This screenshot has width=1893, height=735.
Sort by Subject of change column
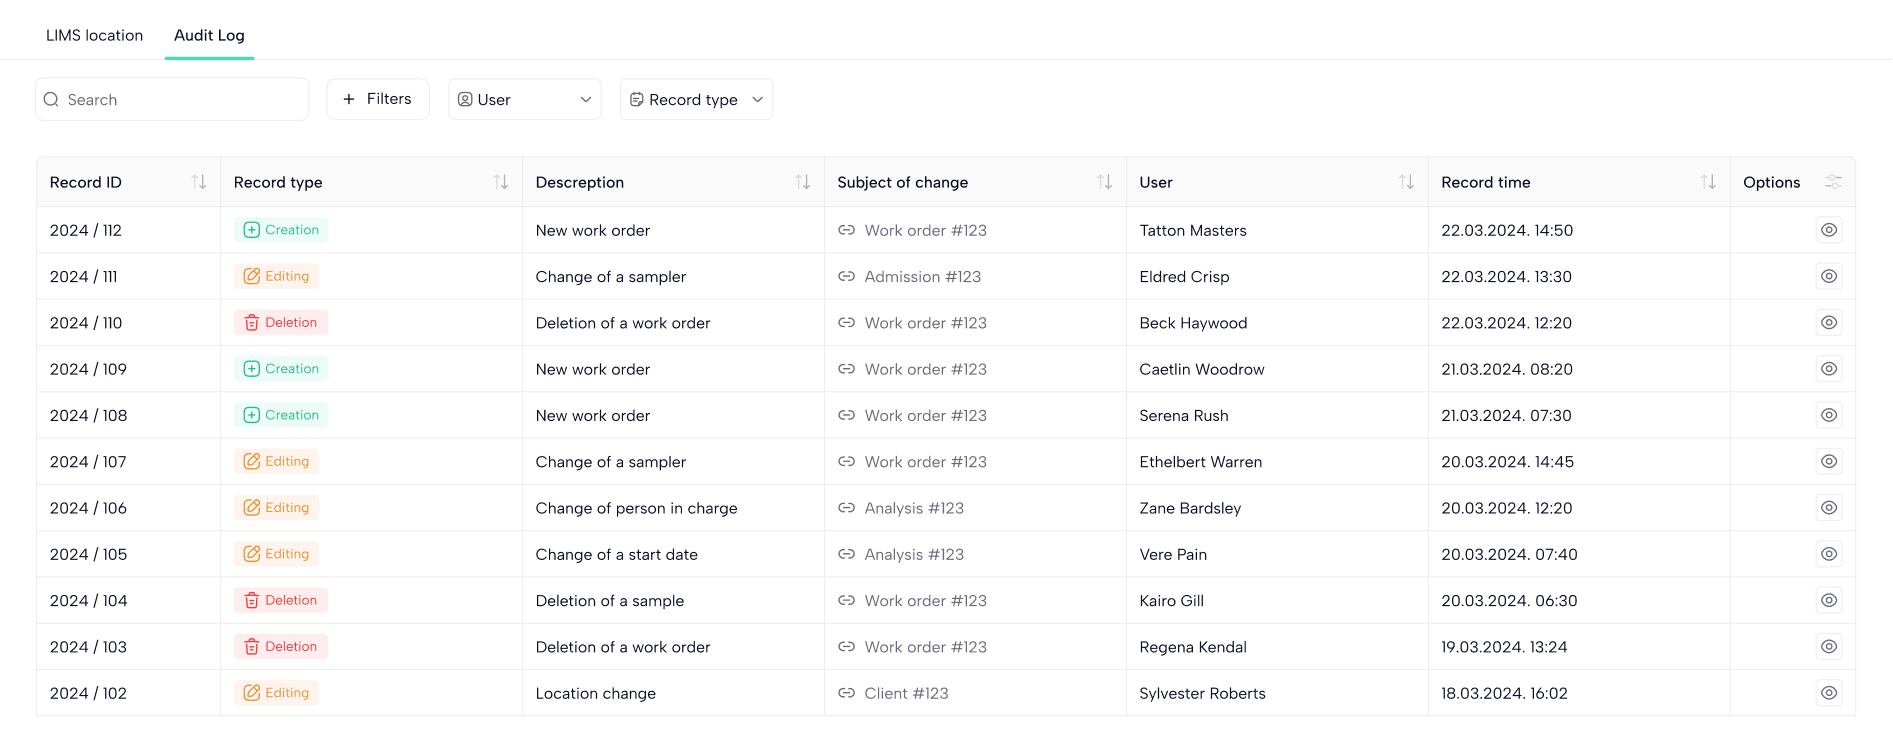pyautogui.click(x=1104, y=182)
